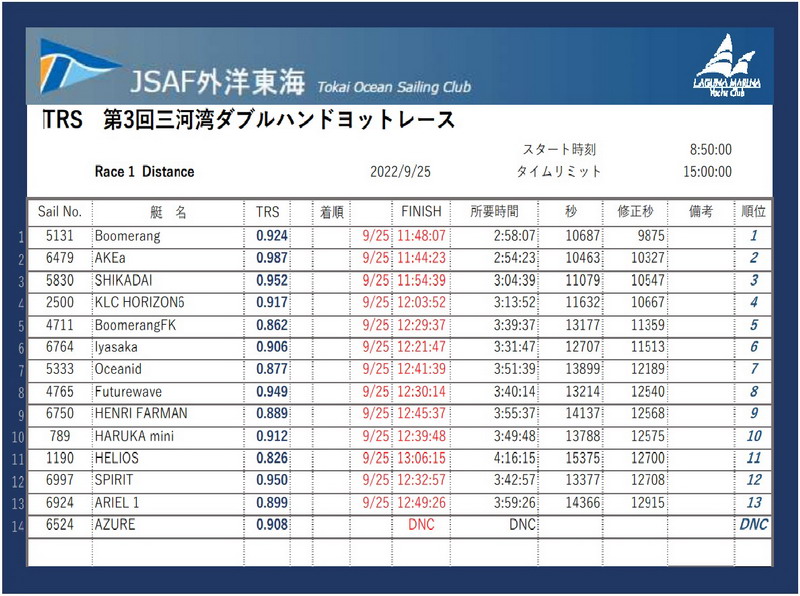
Task: Click the elapsed time 3:39:37
Action: 514,325
